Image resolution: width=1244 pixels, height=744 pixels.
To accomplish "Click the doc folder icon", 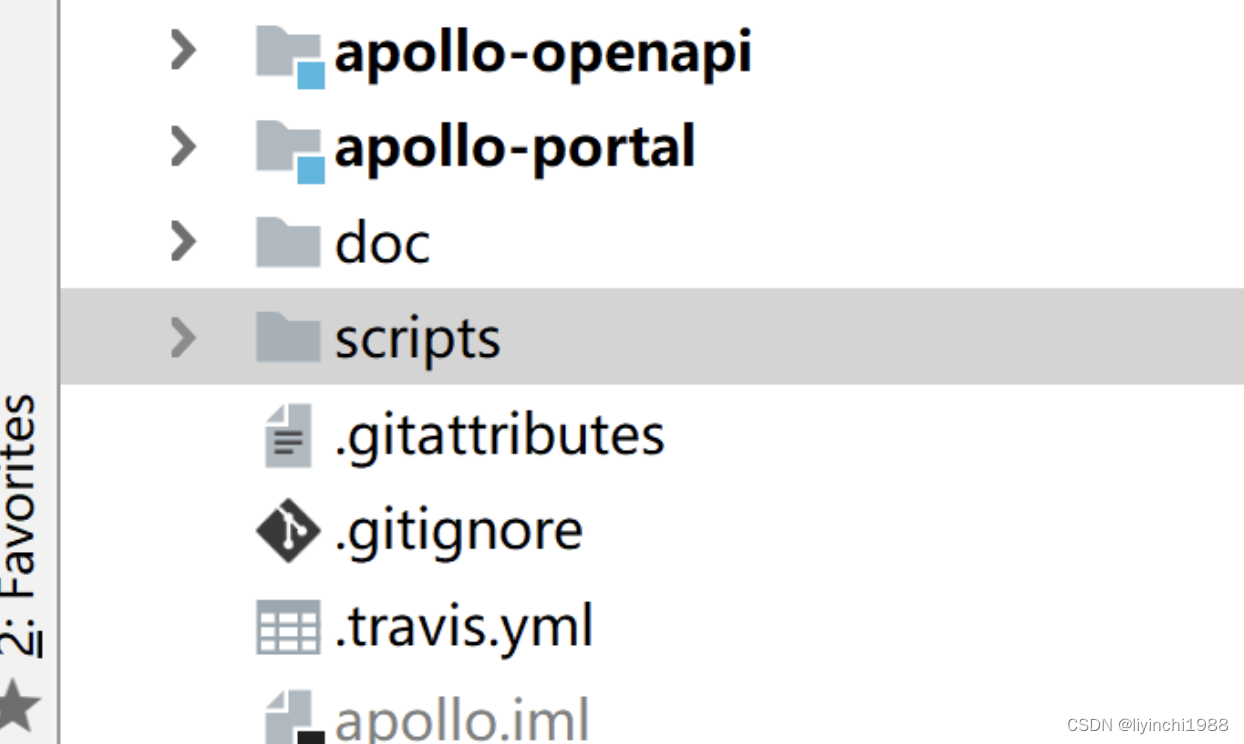I will (287, 240).
